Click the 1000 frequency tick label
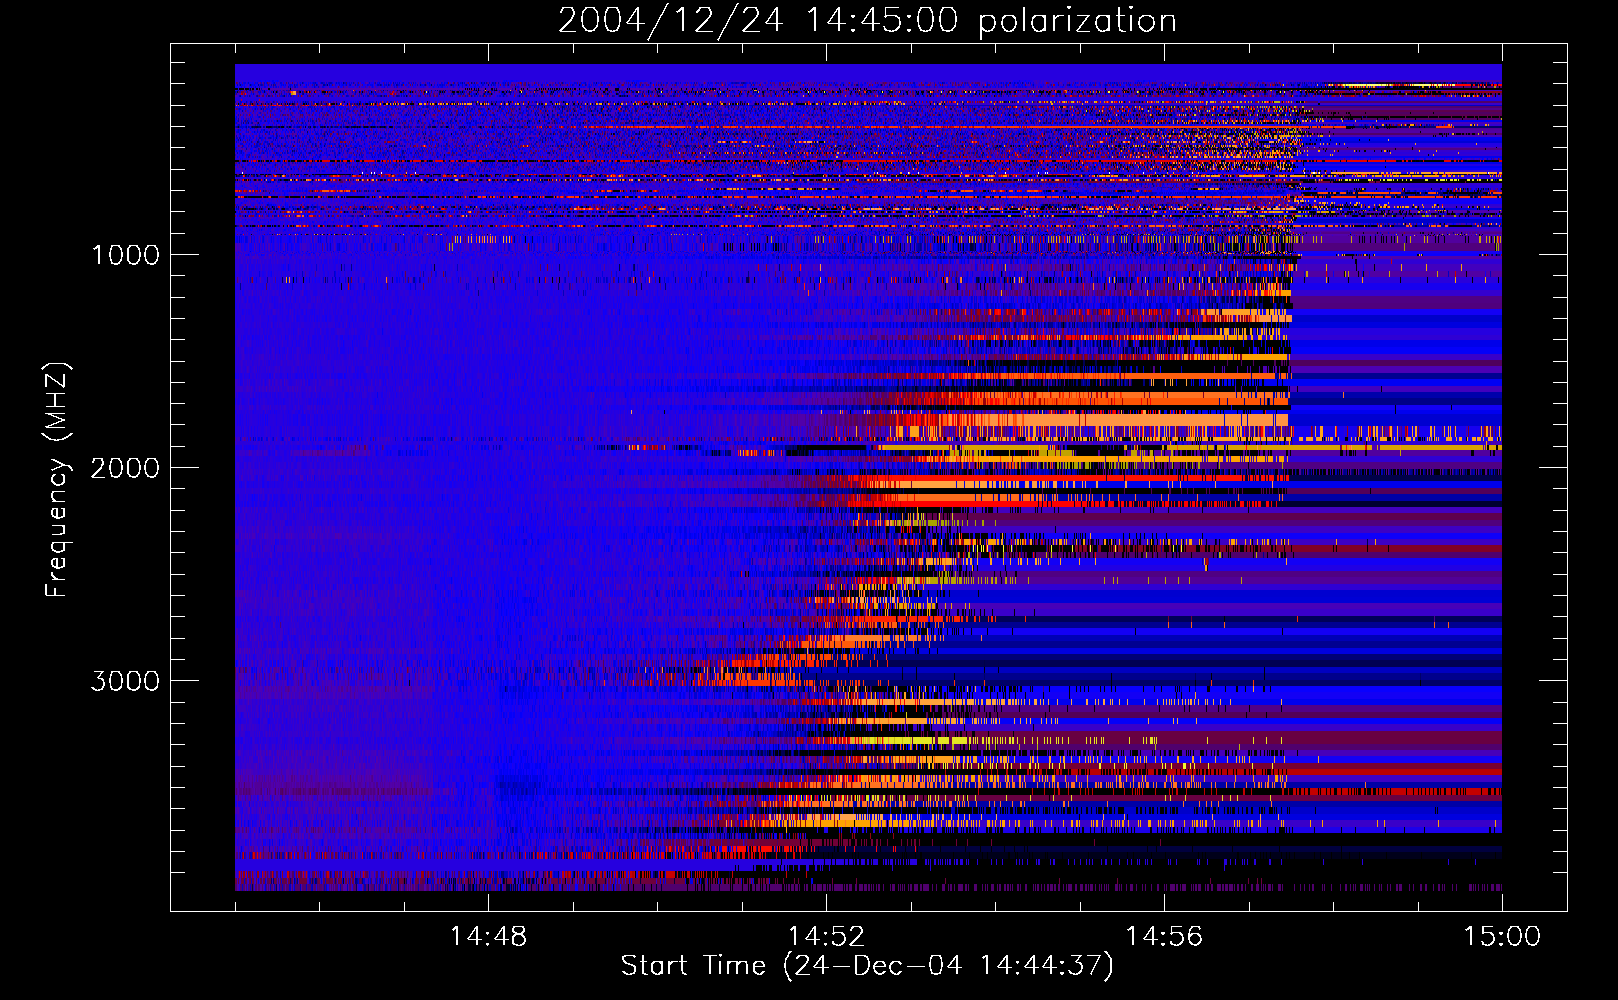The image size is (1618, 1000). [x=125, y=255]
